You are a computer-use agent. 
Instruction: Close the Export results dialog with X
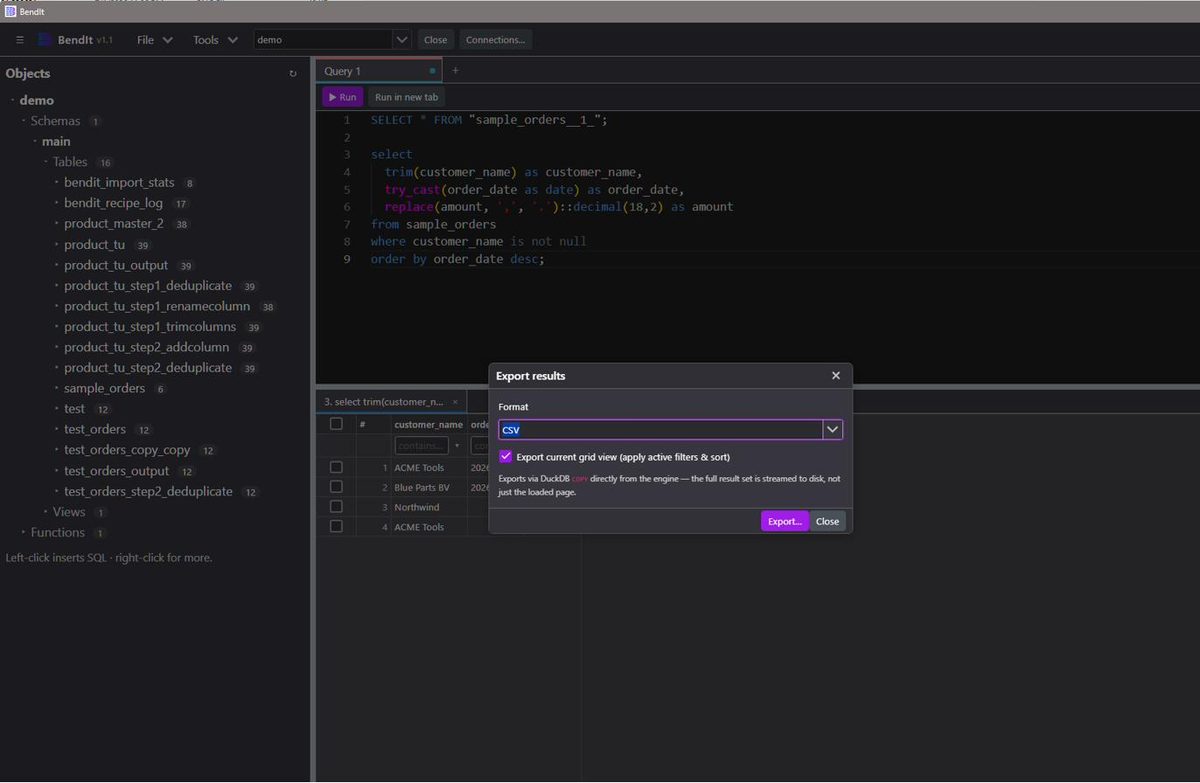tap(836, 376)
